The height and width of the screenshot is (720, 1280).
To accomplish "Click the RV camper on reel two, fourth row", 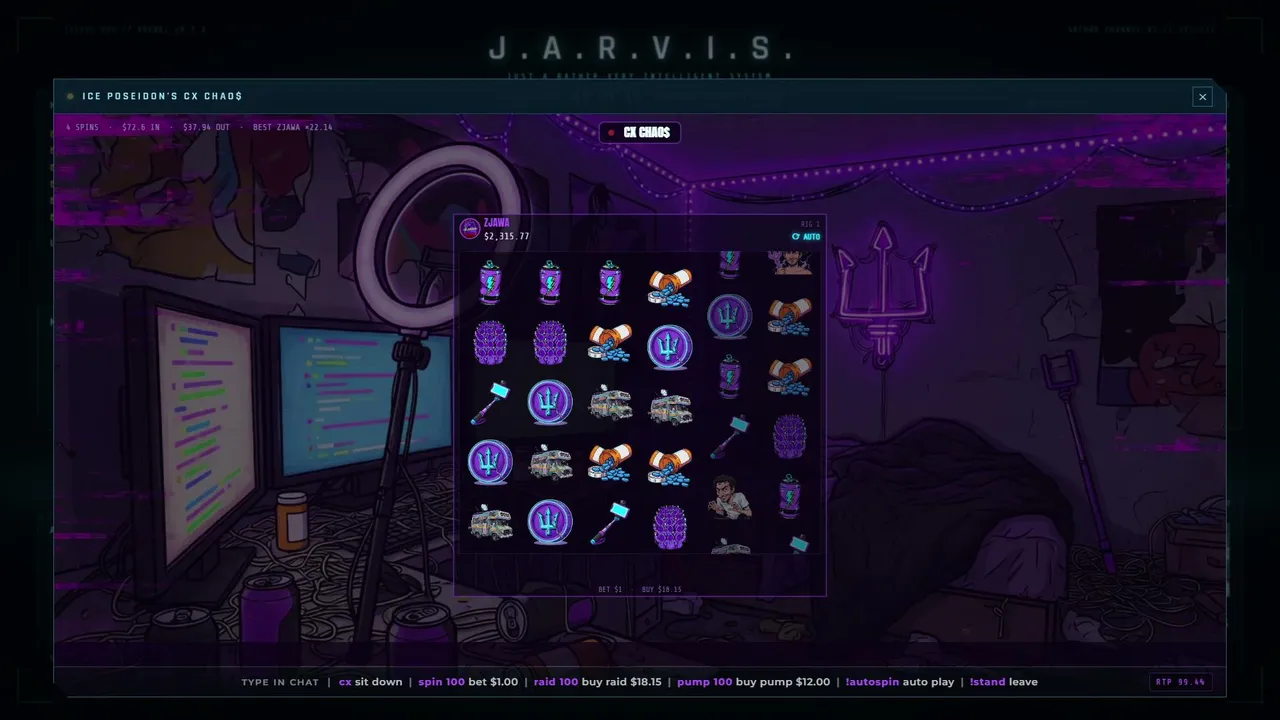I will click(x=550, y=462).
